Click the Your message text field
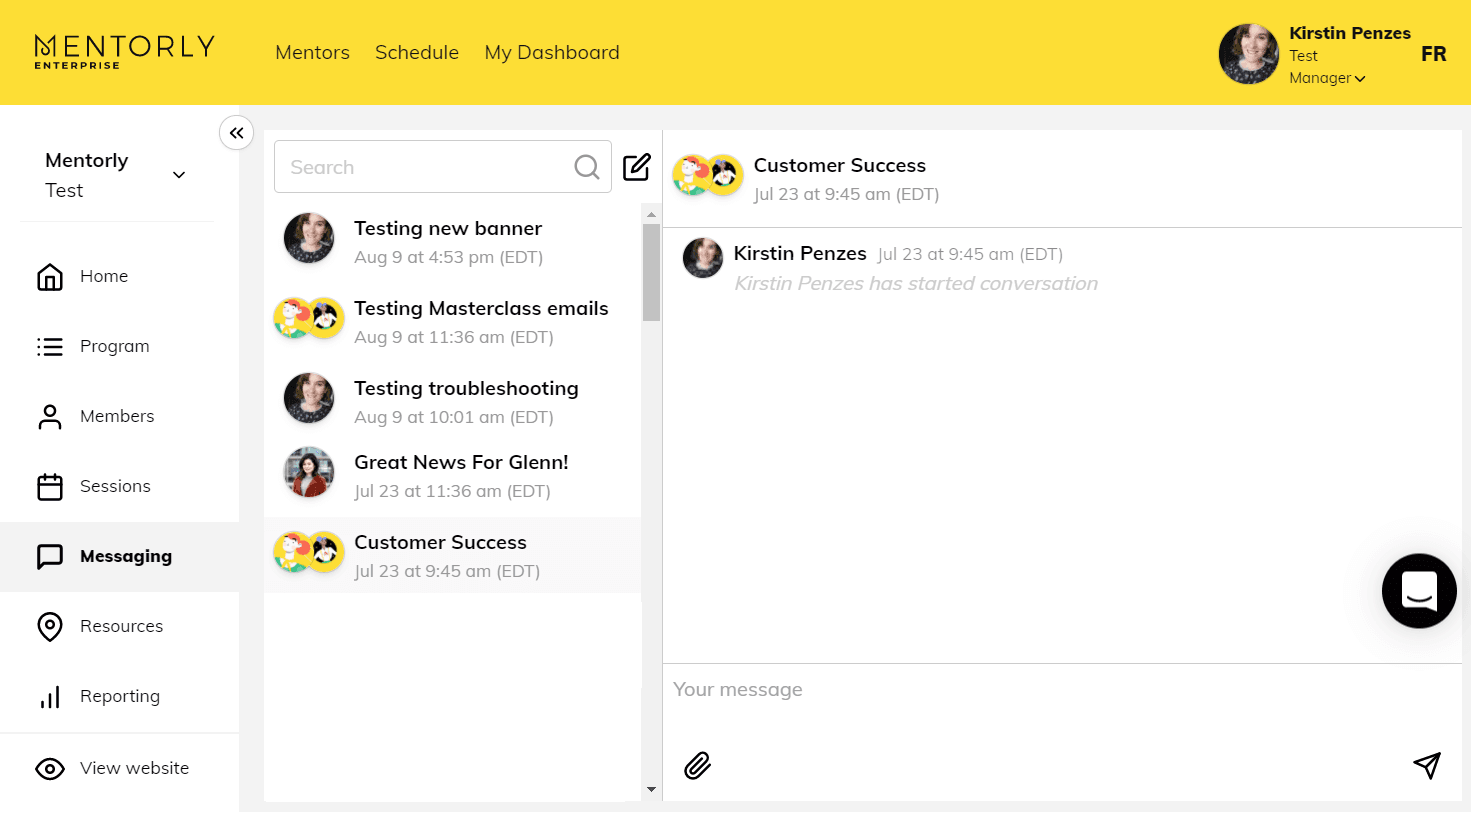This screenshot has width=1471, height=813. (x=1060, y=690)
